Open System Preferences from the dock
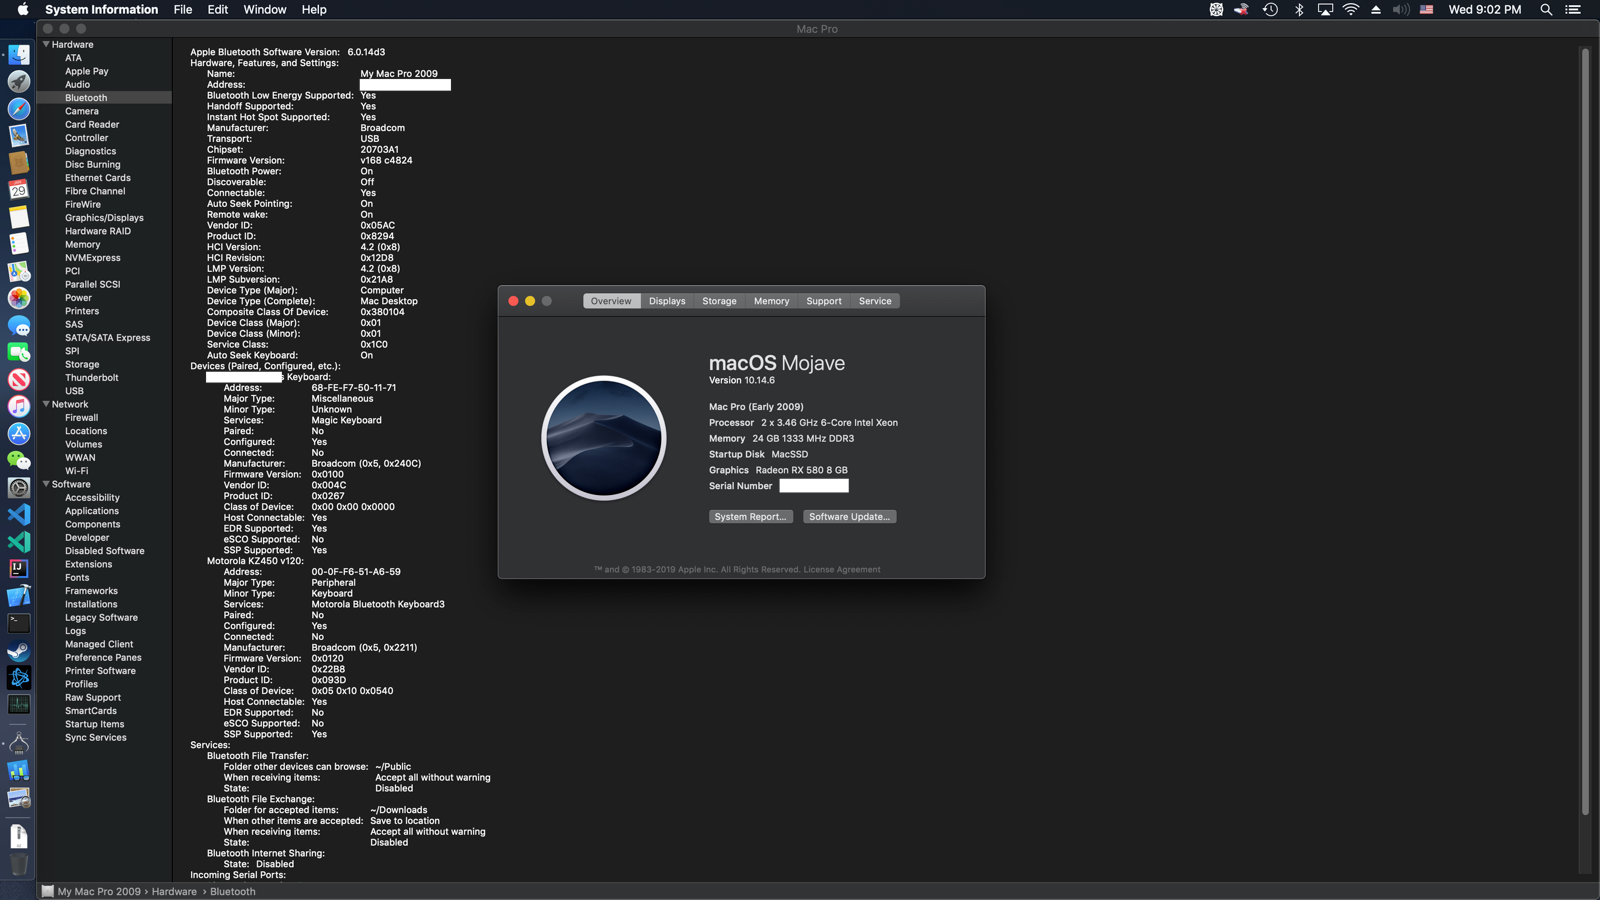Image resolution: width=1600 pixels, height=900 pixels. click(19, 487)
